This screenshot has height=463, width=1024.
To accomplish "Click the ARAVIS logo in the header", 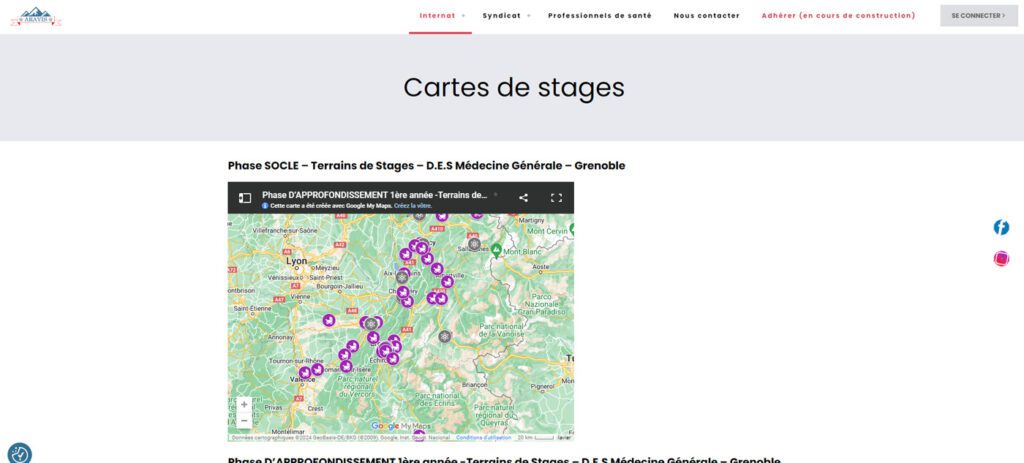I will pos(36,16).
